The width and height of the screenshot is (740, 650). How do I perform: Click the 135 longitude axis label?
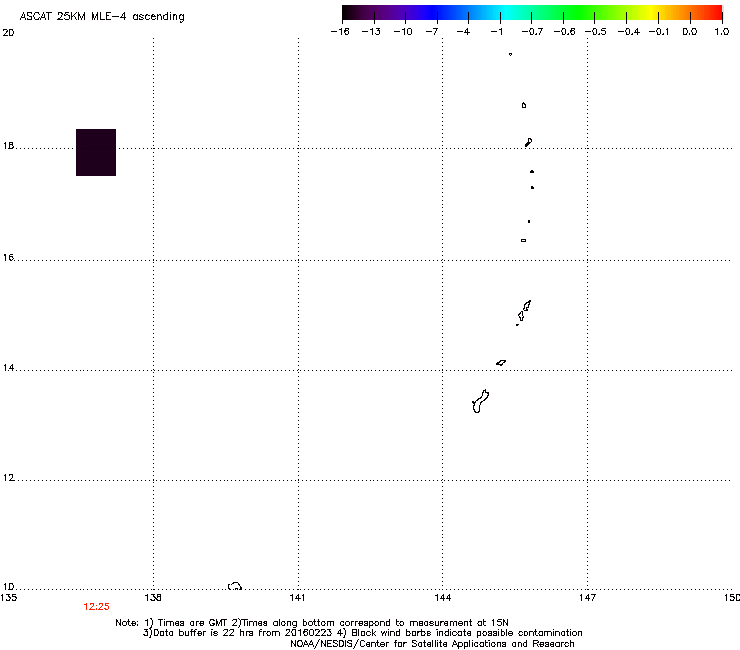tap(9, 598)
